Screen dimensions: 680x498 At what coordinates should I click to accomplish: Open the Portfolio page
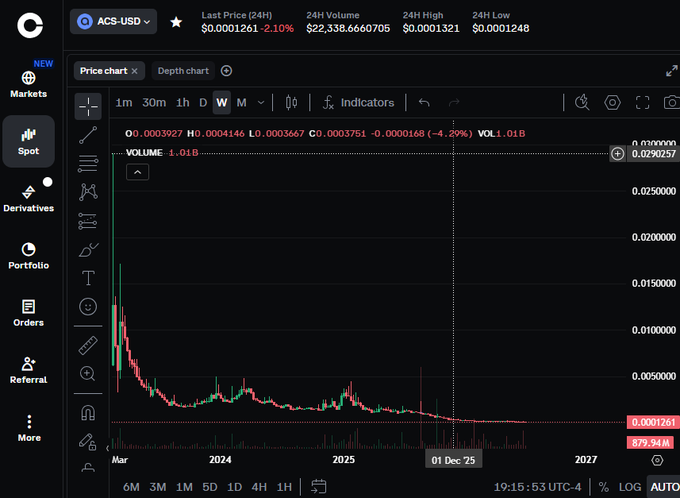coord(29,256)
